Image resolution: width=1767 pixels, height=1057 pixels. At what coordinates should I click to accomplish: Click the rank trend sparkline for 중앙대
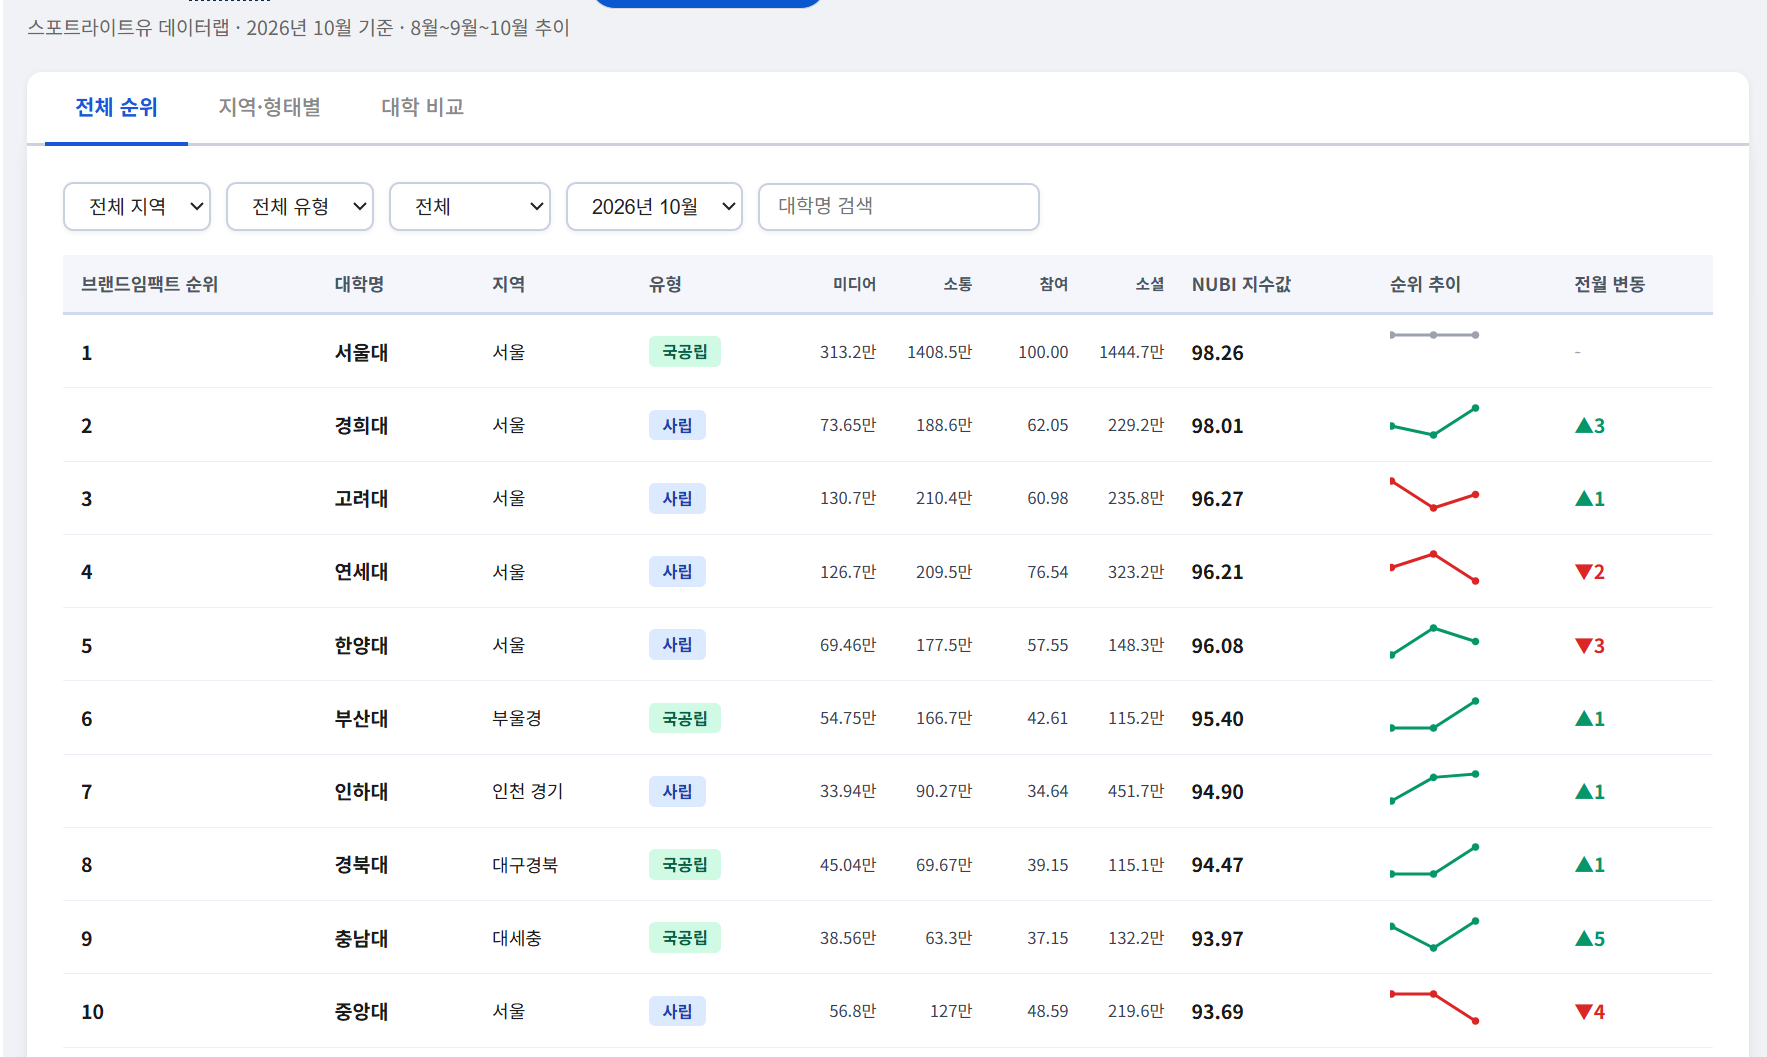(1434, 1007)
